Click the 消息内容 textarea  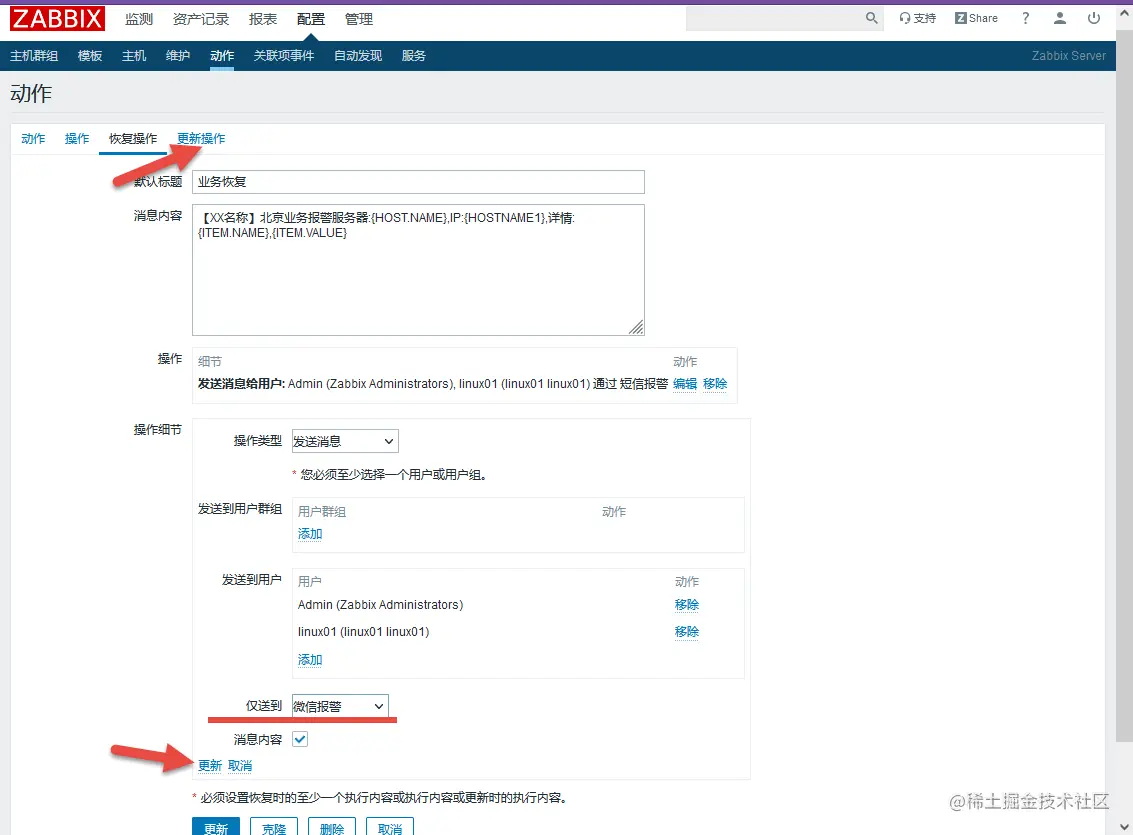tap(418, 270)
